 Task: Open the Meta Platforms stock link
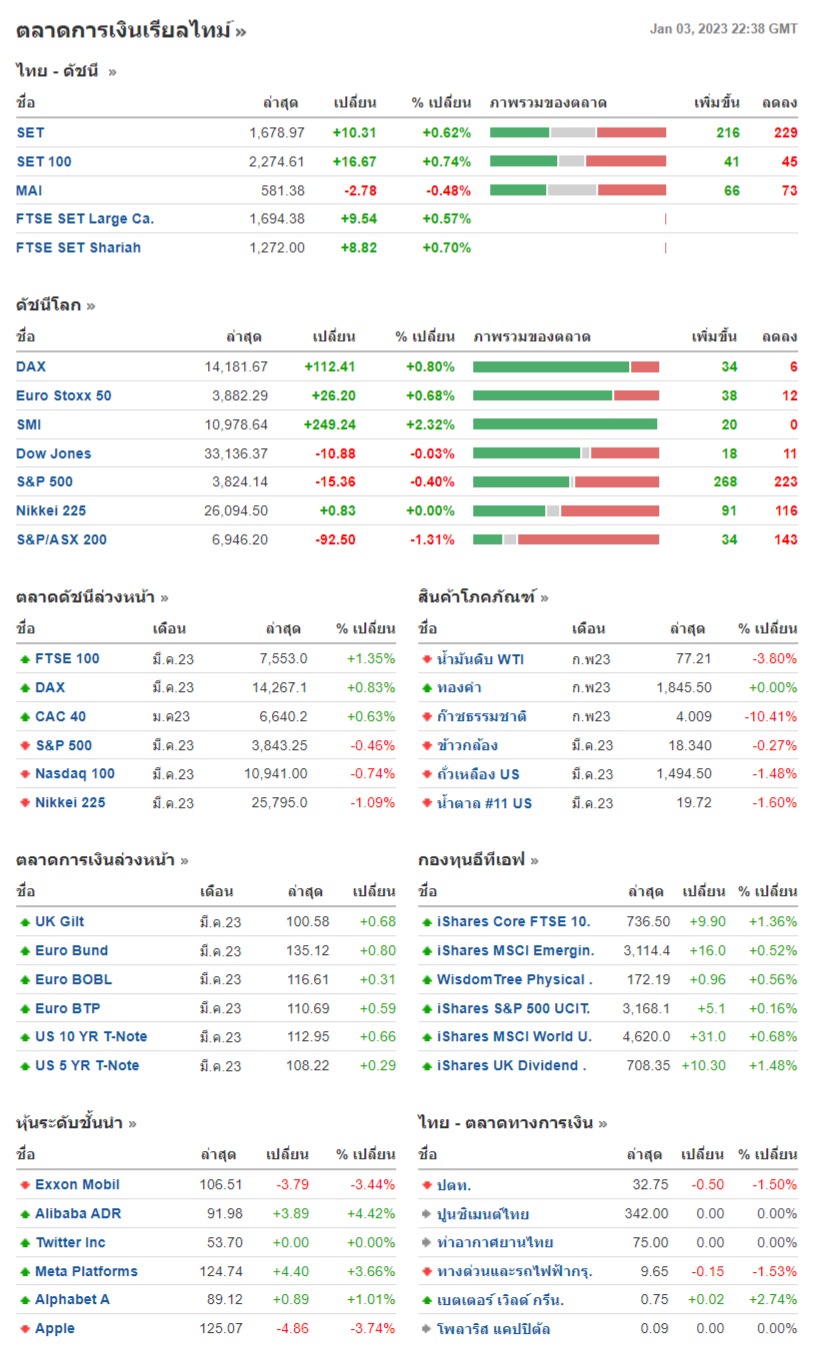(x=86, y=1271)
